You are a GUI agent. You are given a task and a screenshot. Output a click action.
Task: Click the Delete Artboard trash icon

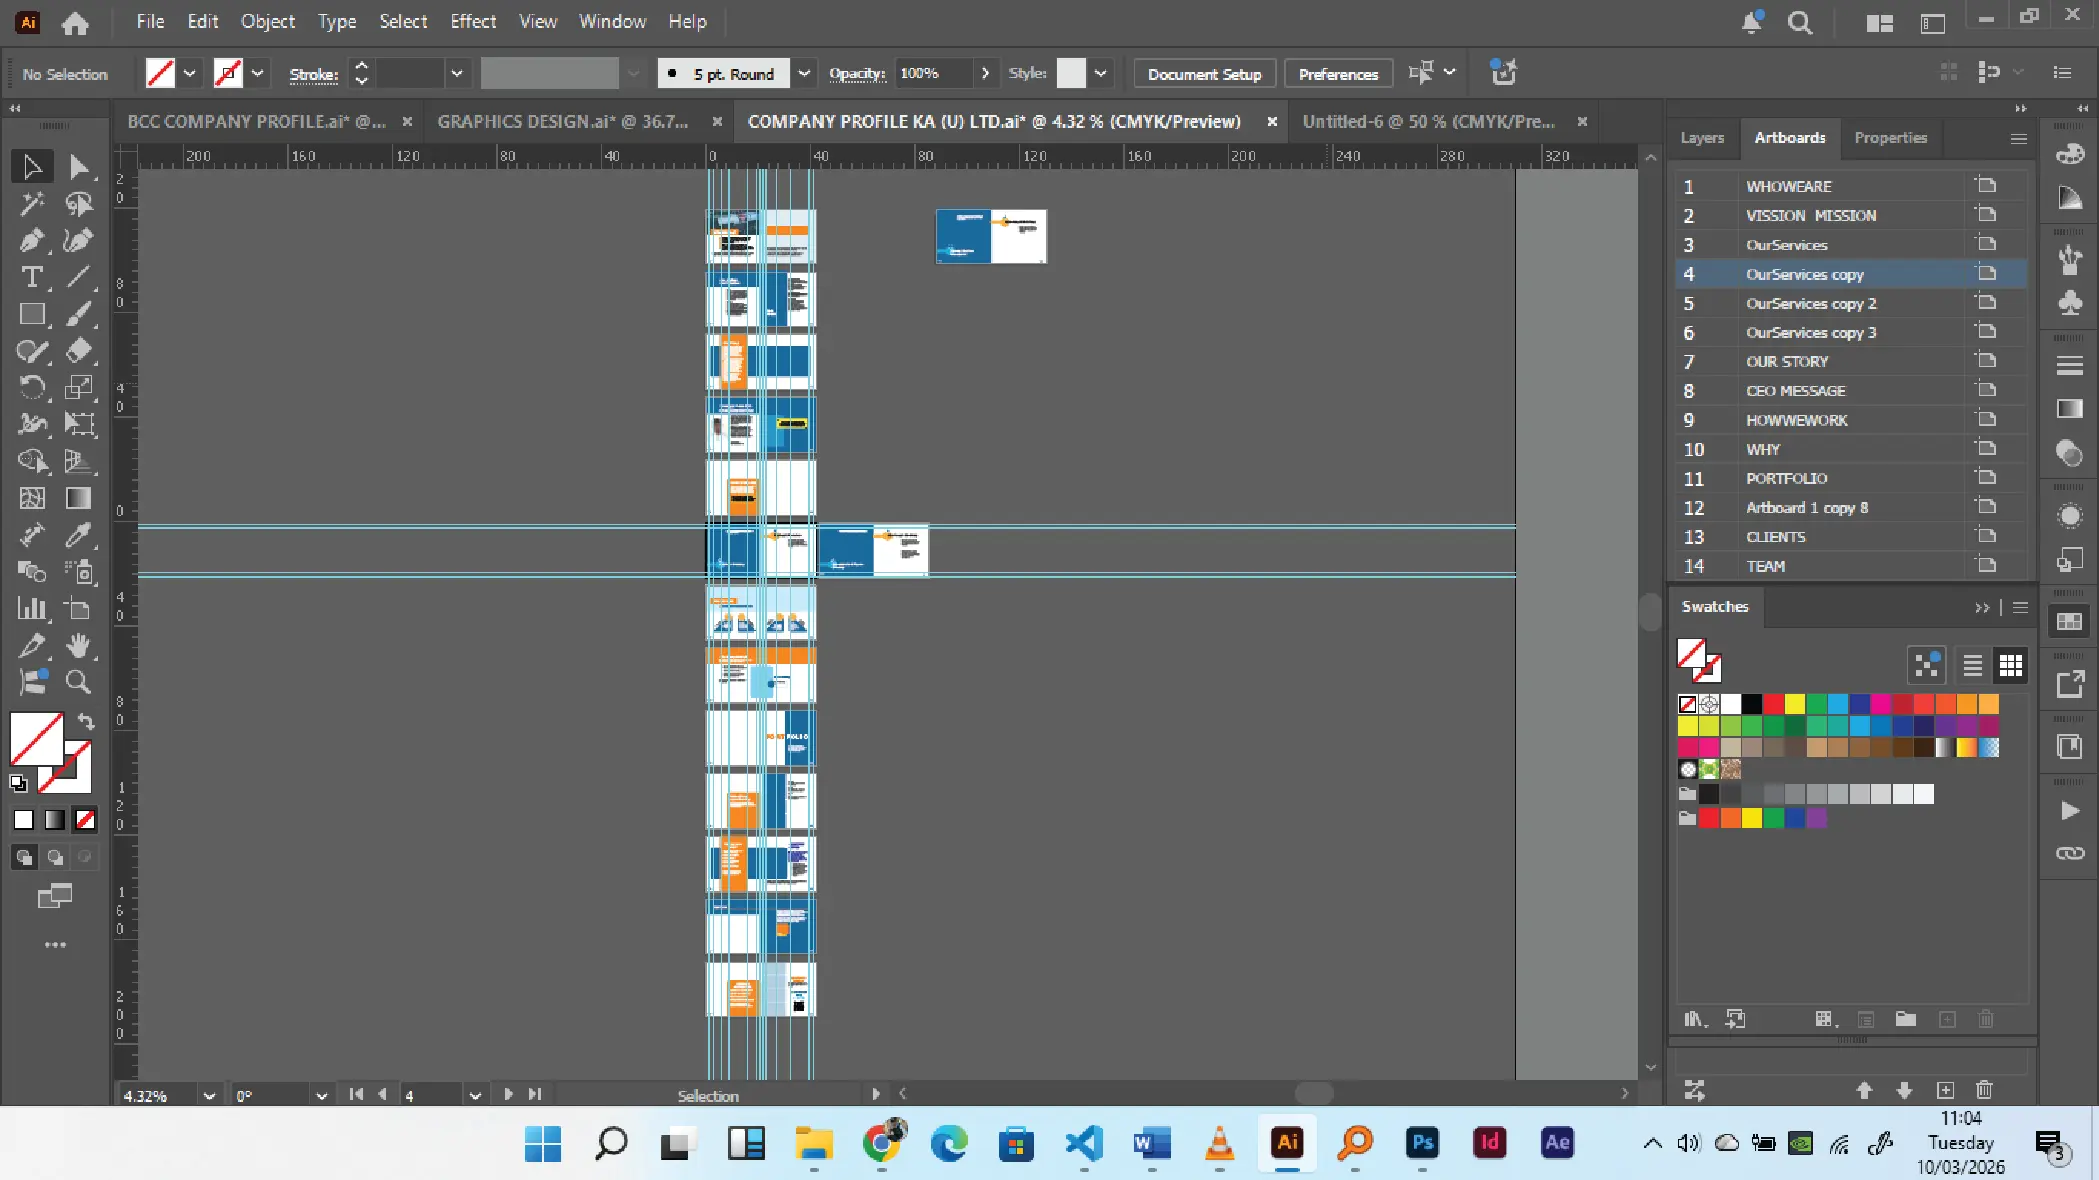tap(1984, 1090)
